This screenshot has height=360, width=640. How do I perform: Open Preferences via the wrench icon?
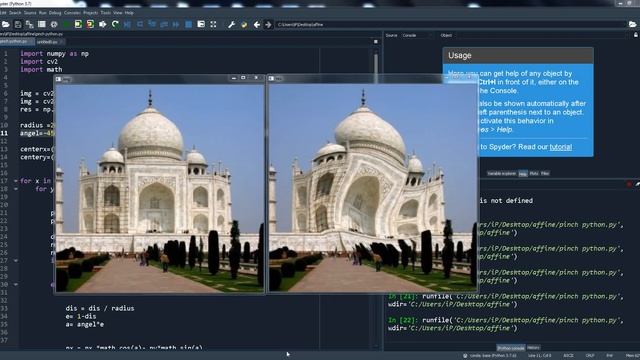coord(231,24)
